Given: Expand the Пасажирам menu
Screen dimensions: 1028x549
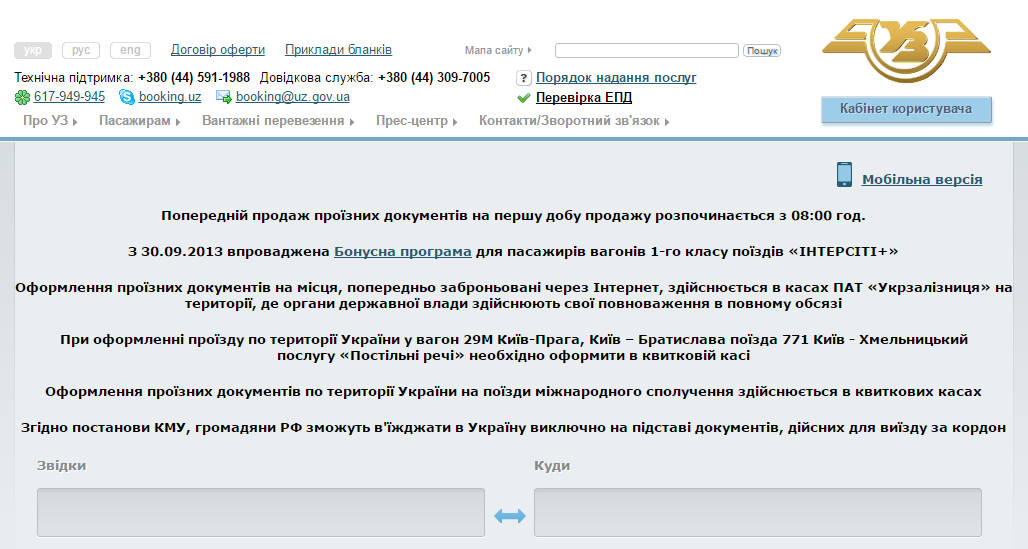Looking at the screenshot, I should [139, 121].
